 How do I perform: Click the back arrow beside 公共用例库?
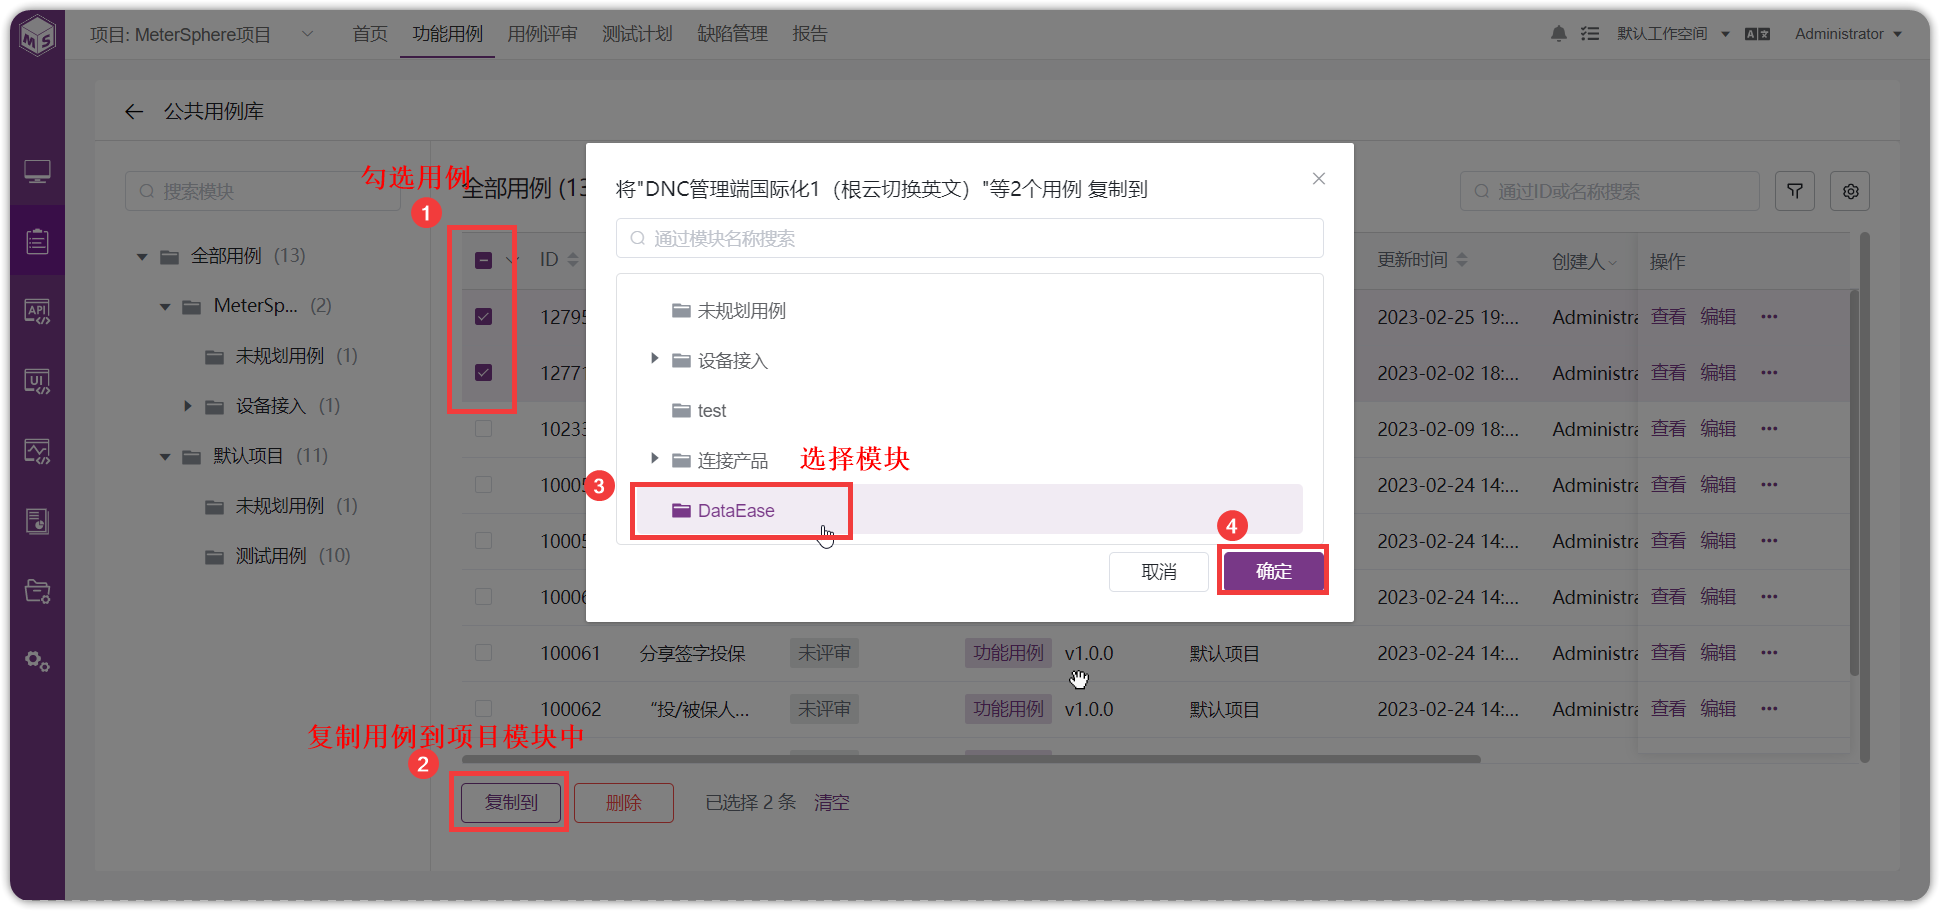point(134,111)
